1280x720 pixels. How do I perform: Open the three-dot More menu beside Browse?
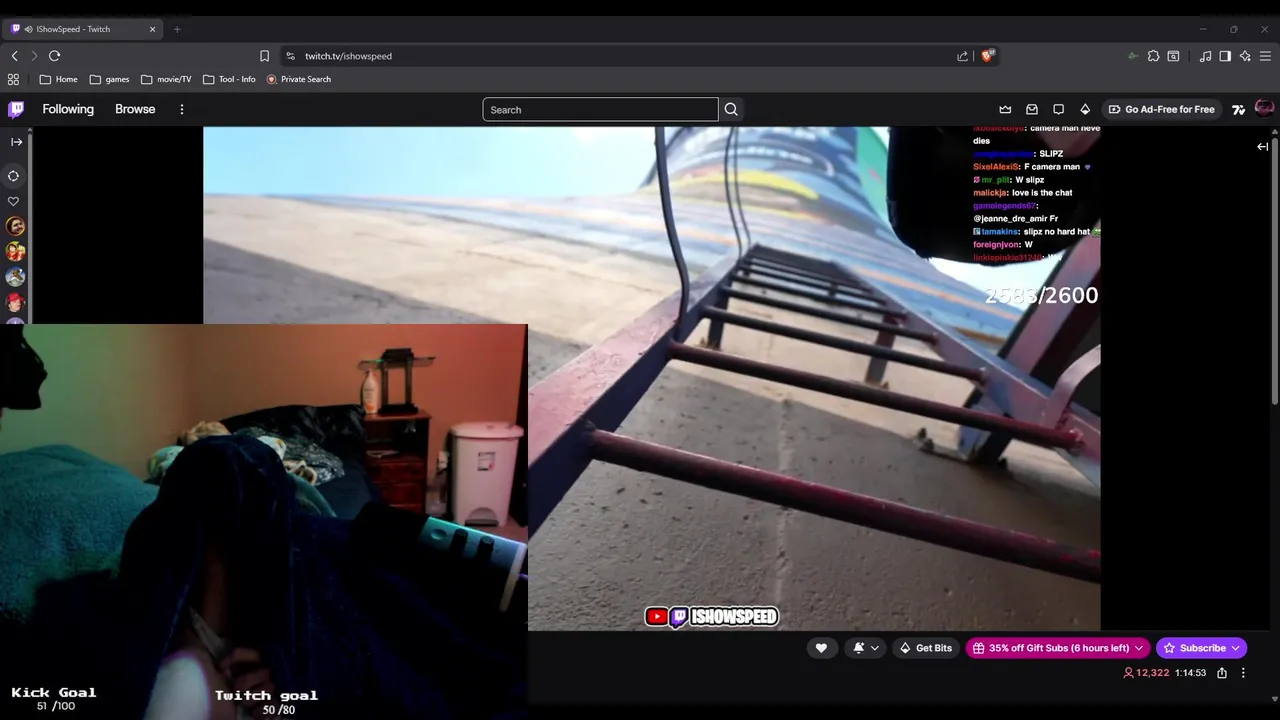(181, 109)
